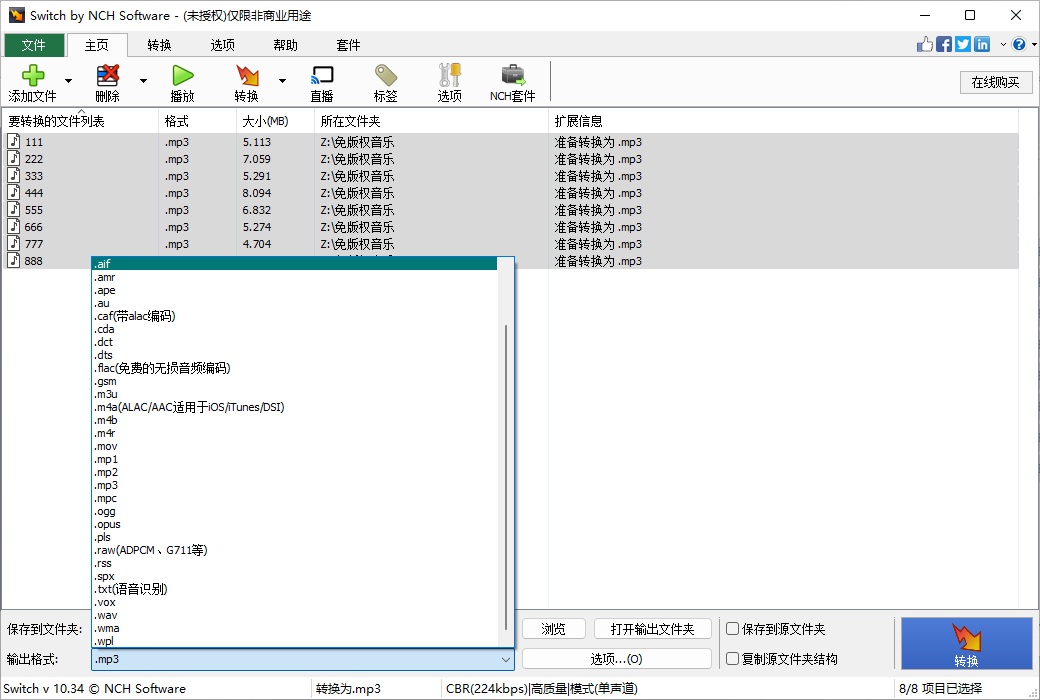Select .aif in the format list
The image size is (1040, 700).
(x=294, y=264)
